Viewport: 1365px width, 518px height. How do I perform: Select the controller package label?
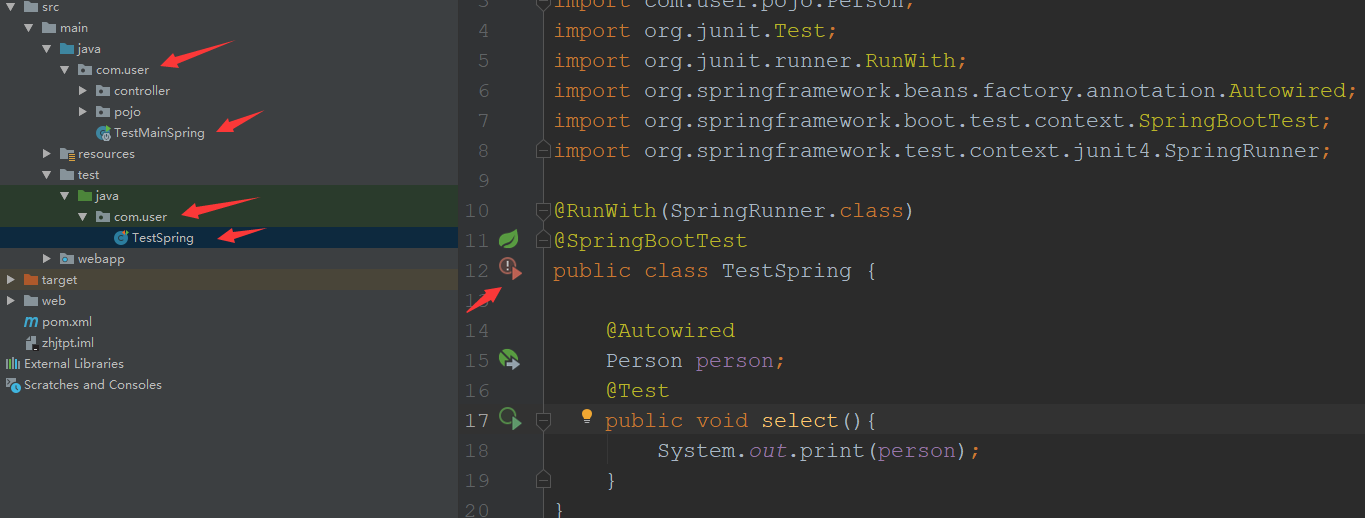(142, 91)
